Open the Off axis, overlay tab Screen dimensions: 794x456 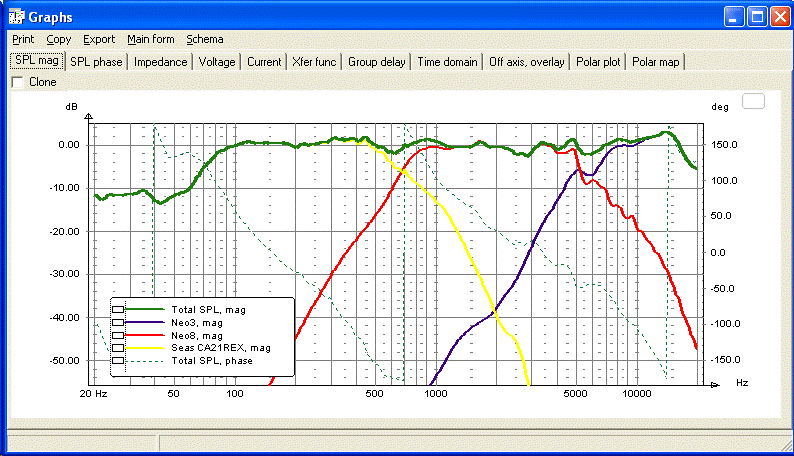click(526, 62)
